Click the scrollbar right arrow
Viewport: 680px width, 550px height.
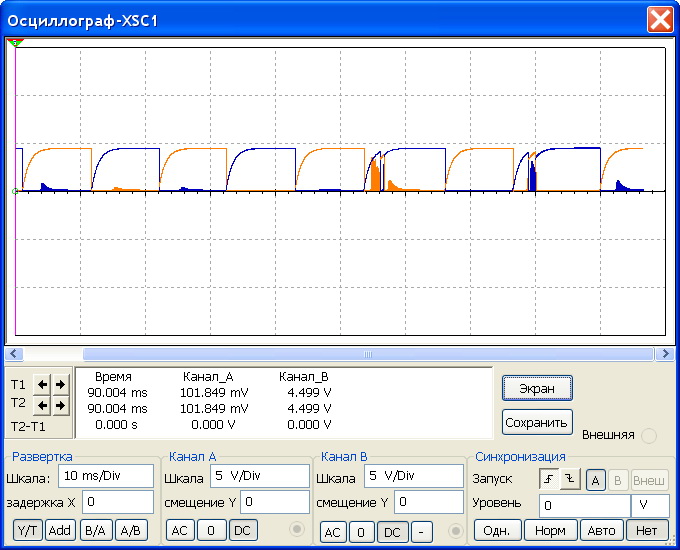click(665, 354)
